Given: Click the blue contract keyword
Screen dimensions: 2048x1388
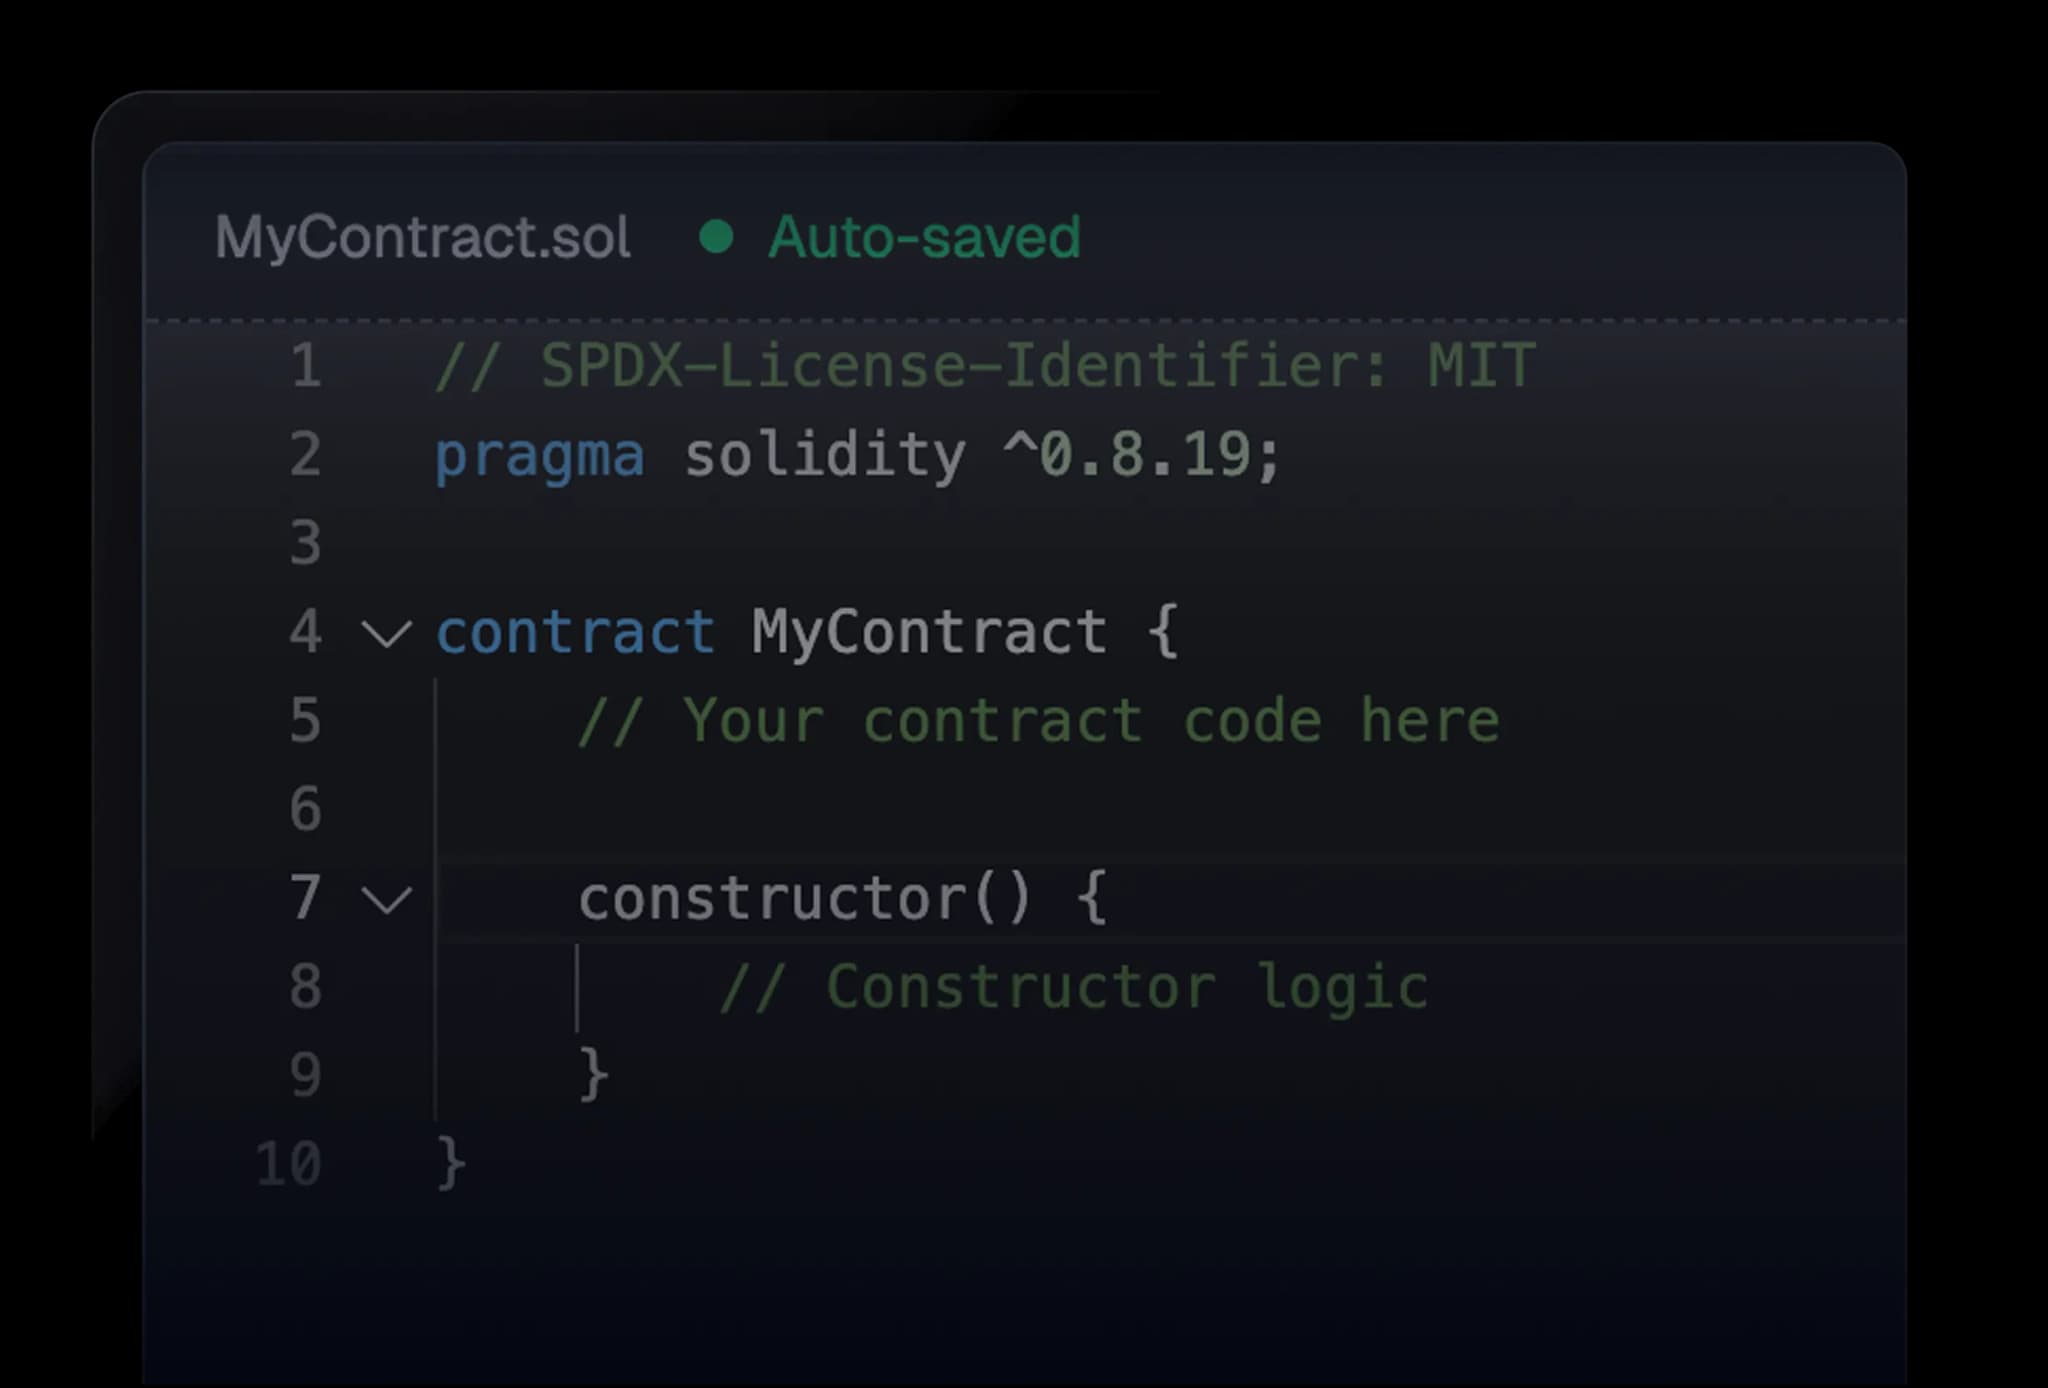Looking at the screenshot, I should [575, 633].
